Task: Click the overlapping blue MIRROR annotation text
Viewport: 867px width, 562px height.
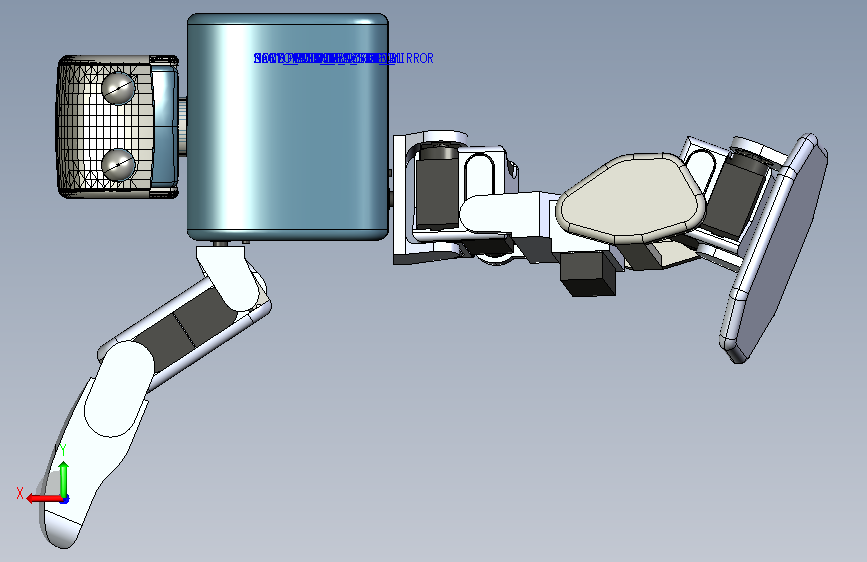Action: pos(343,58)
